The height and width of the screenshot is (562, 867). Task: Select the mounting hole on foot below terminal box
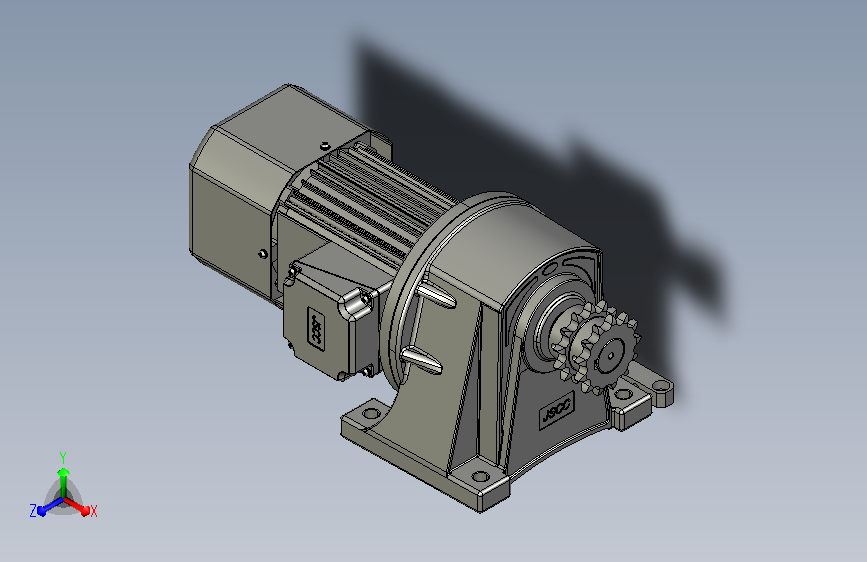[x=370, y=413]
